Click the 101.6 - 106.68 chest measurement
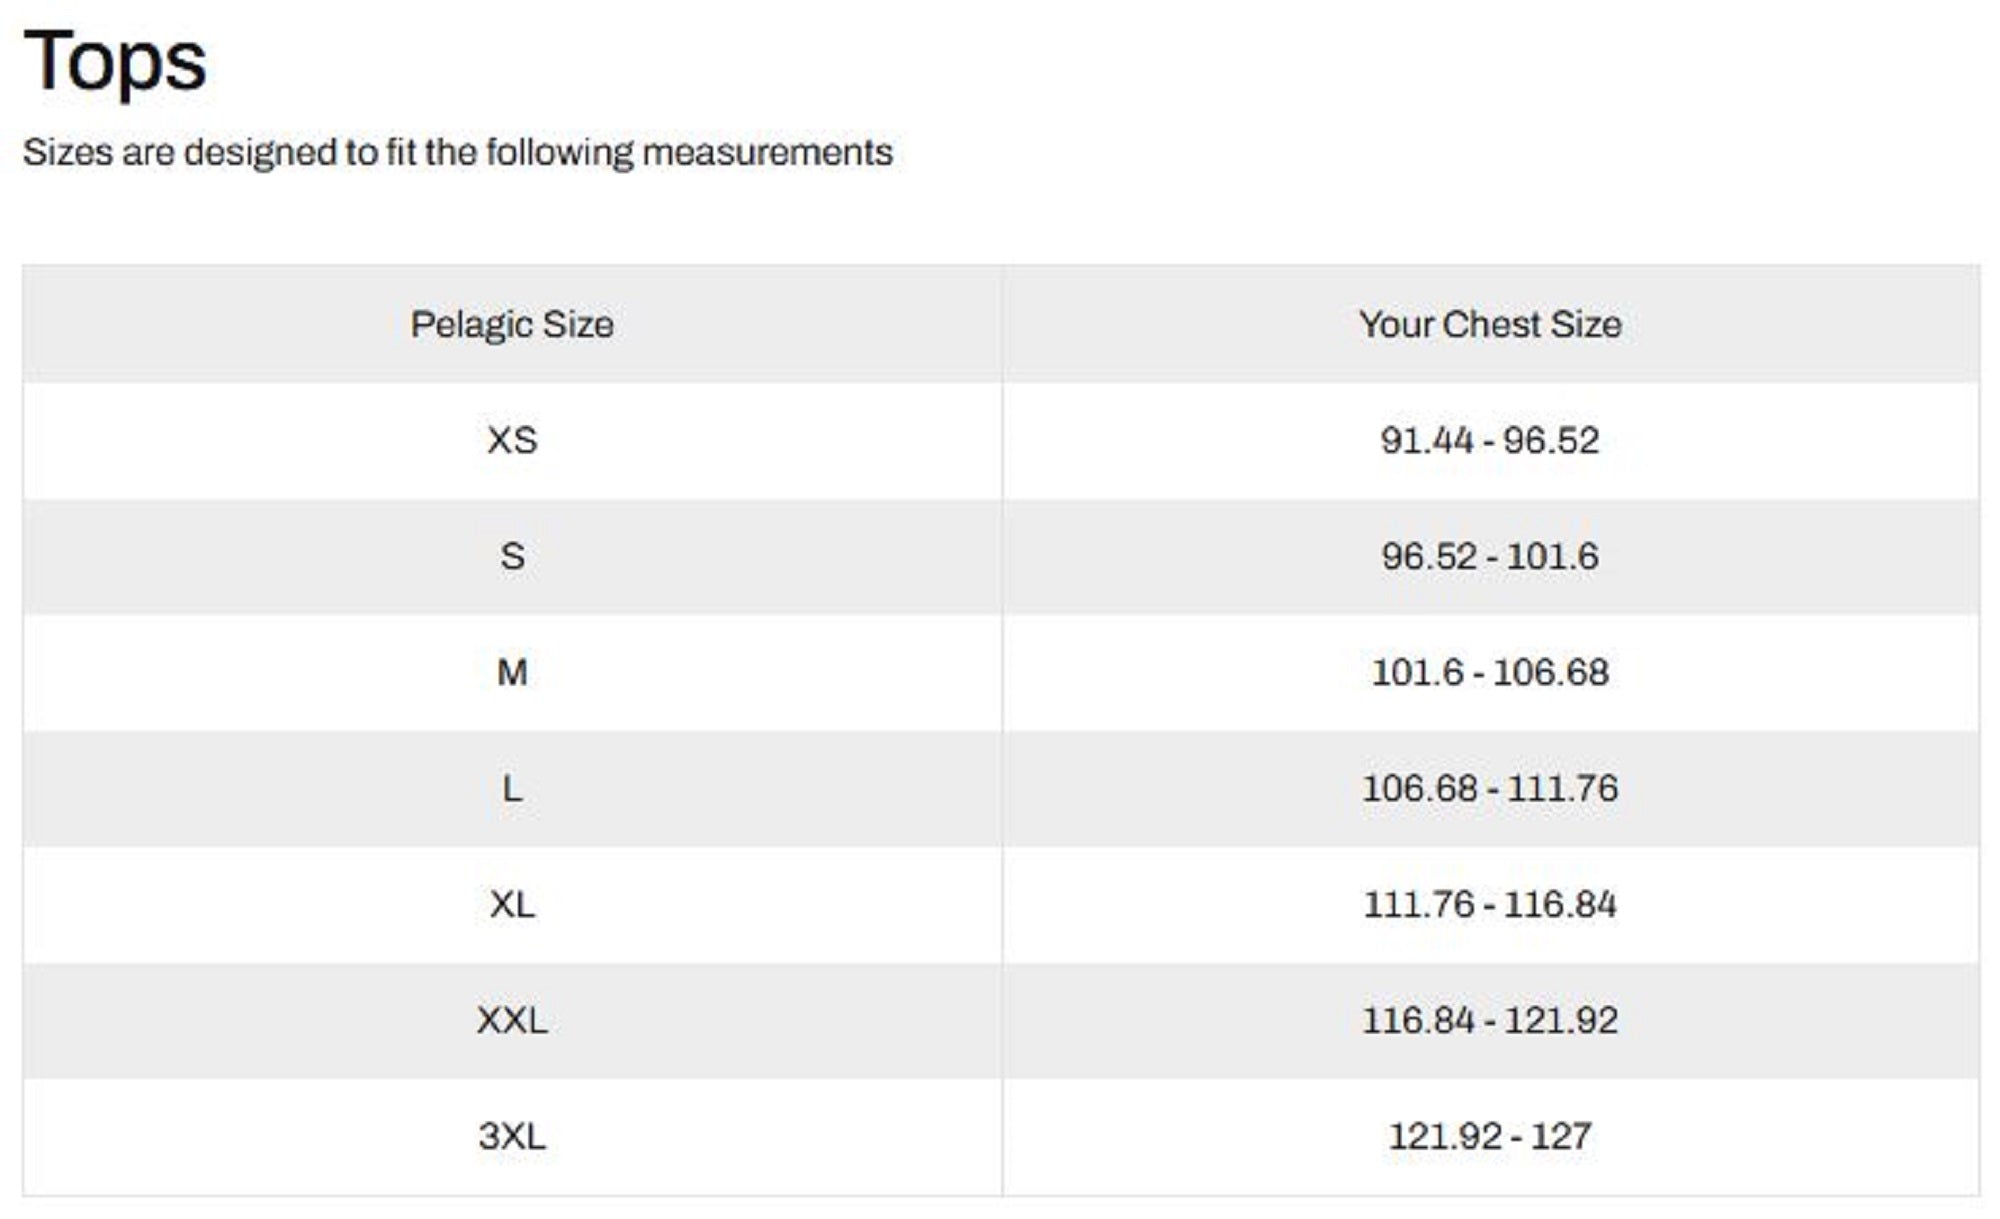Image resolution: width=2000 pixels, height=1219 pixels. (x=1490, y=673)
